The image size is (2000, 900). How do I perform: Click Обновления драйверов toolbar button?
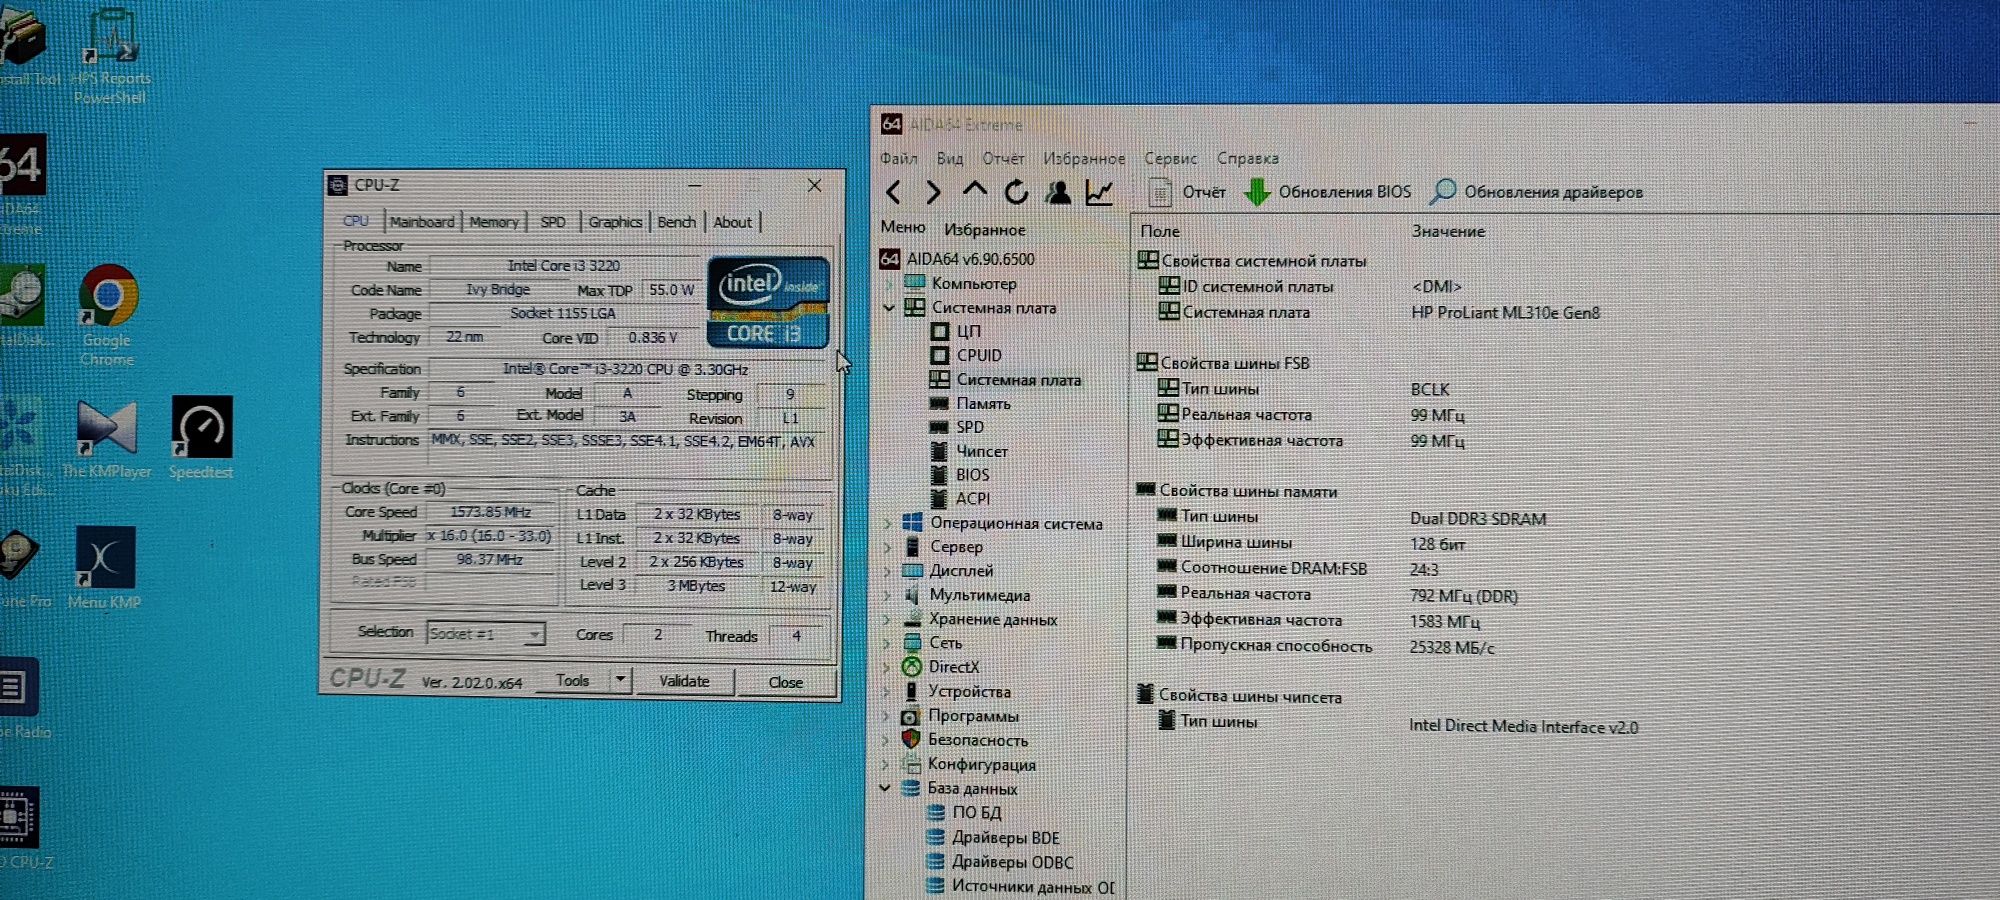point(1537,192)
